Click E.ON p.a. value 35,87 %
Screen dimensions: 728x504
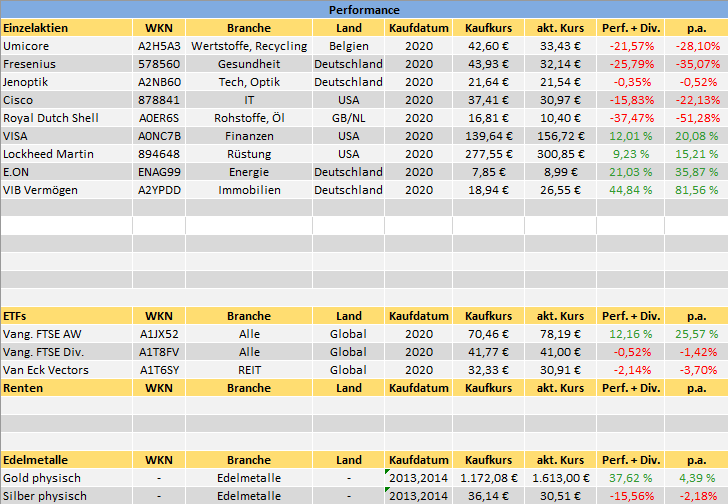point(696,172)
